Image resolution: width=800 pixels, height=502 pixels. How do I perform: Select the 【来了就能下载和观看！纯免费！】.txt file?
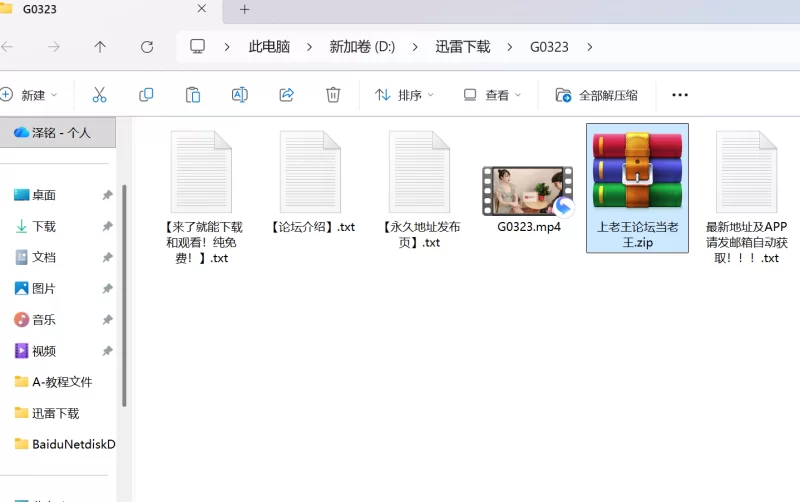202,197
